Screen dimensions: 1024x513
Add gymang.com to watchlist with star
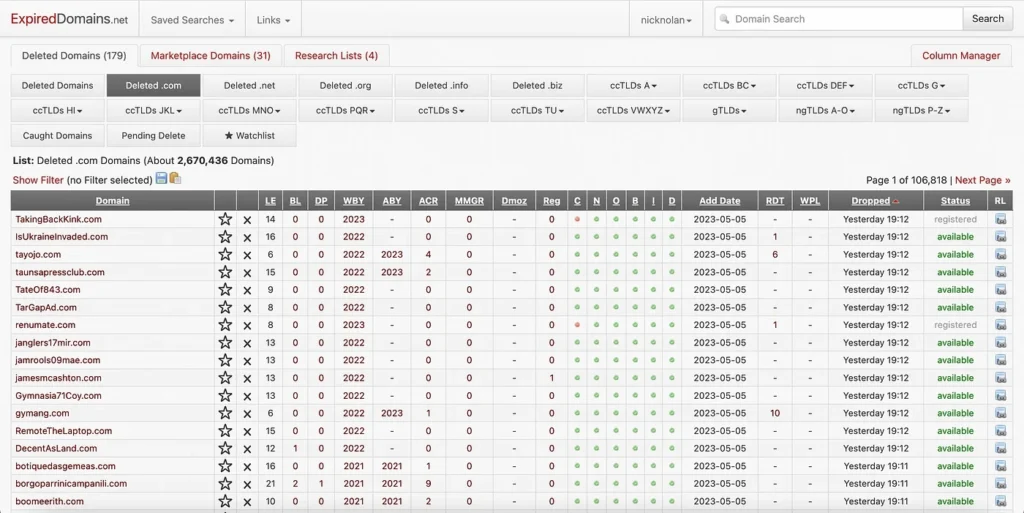(225, 413)
